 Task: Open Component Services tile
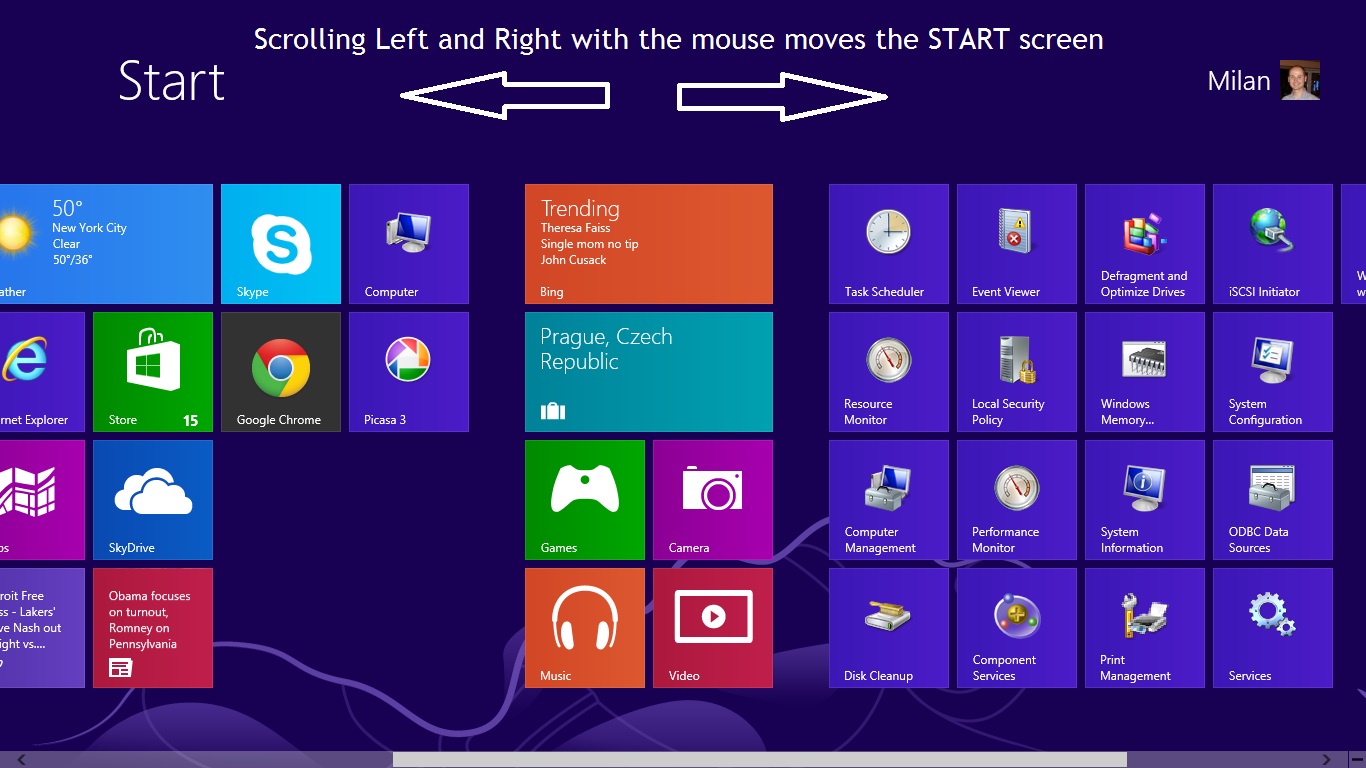point(1017,628)
